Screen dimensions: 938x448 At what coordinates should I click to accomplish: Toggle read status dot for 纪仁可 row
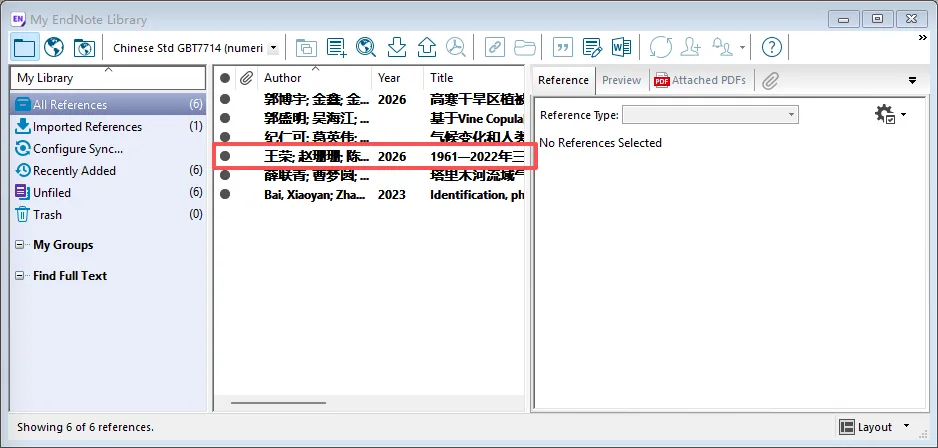(x=225, y=137)
